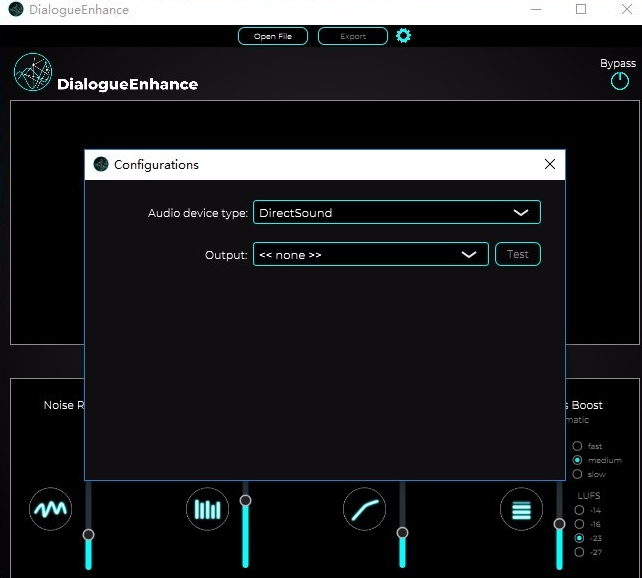This screenshot has width=642, height=578.
Task: Click the DialogueEnhance circular logo
Action: (x=33, y=72)
